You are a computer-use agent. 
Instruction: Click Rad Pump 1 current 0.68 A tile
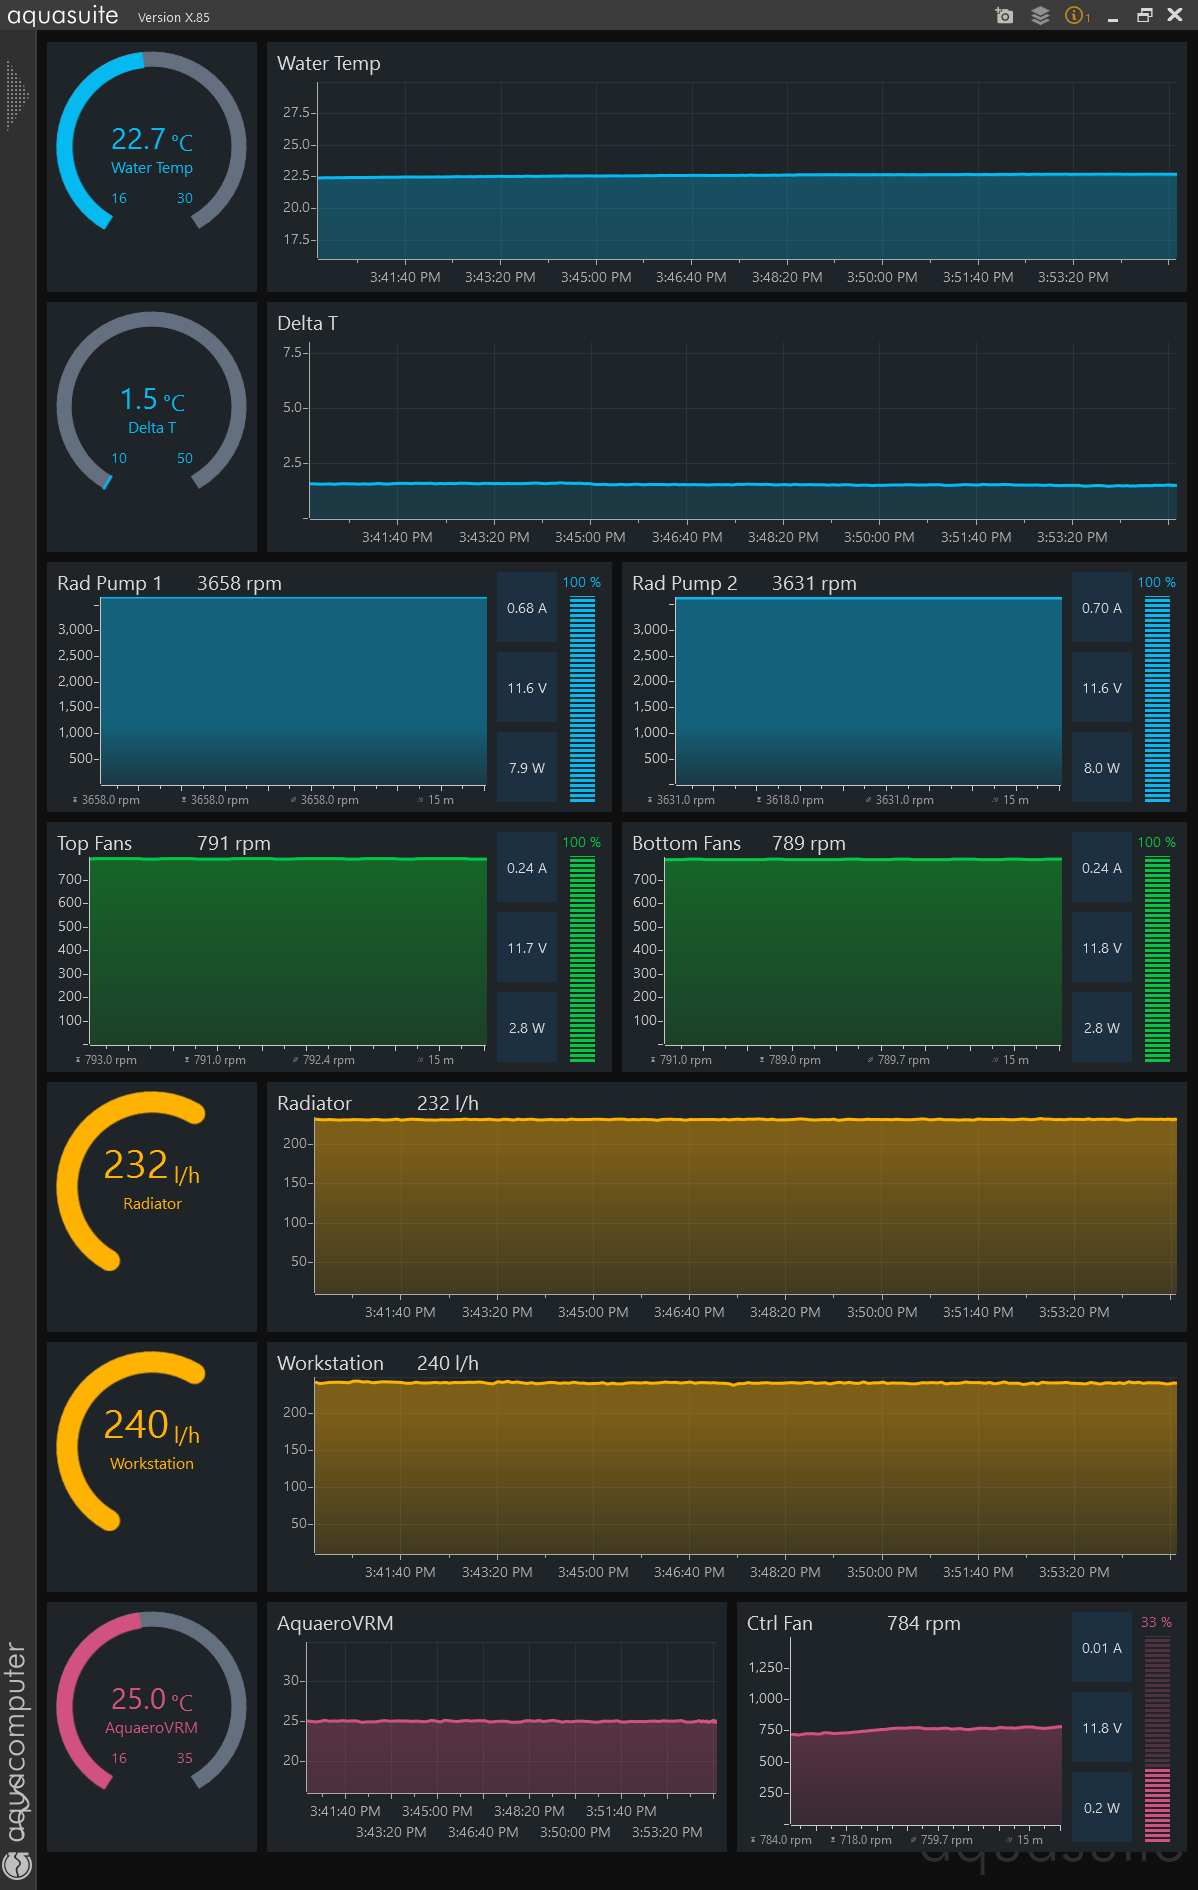point(527,608)
